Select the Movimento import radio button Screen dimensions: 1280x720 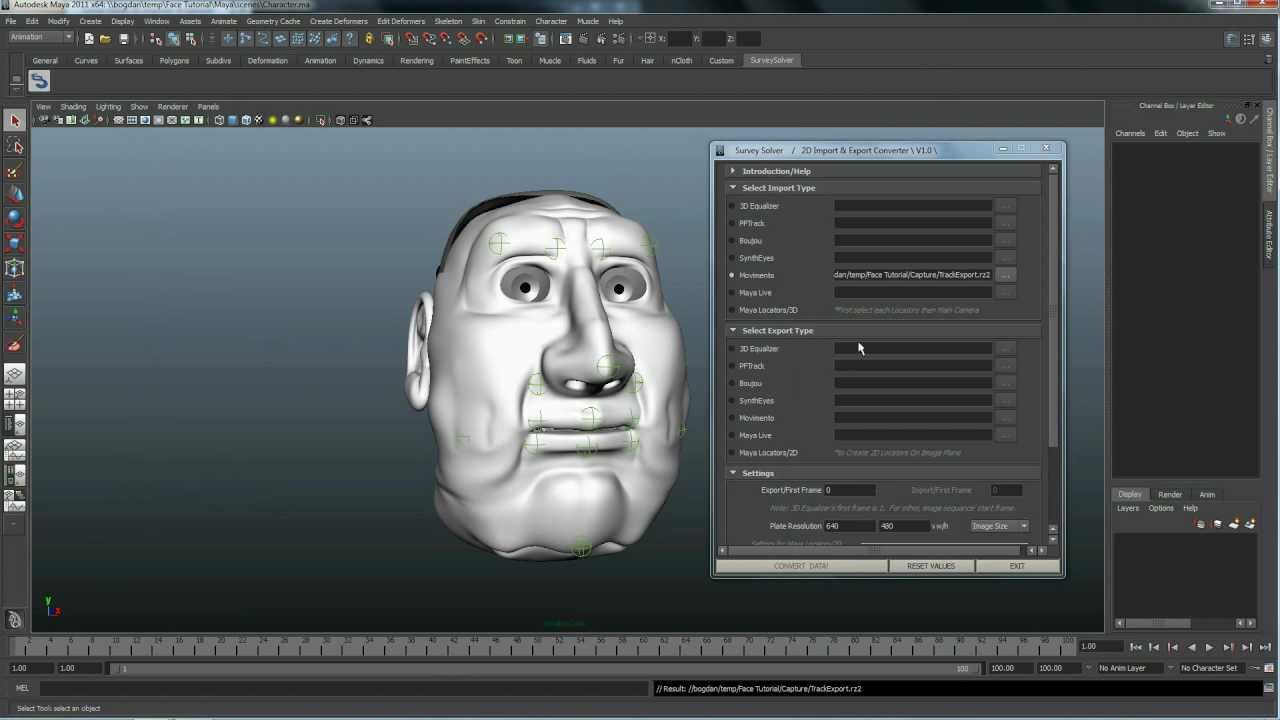pos(732,275)
